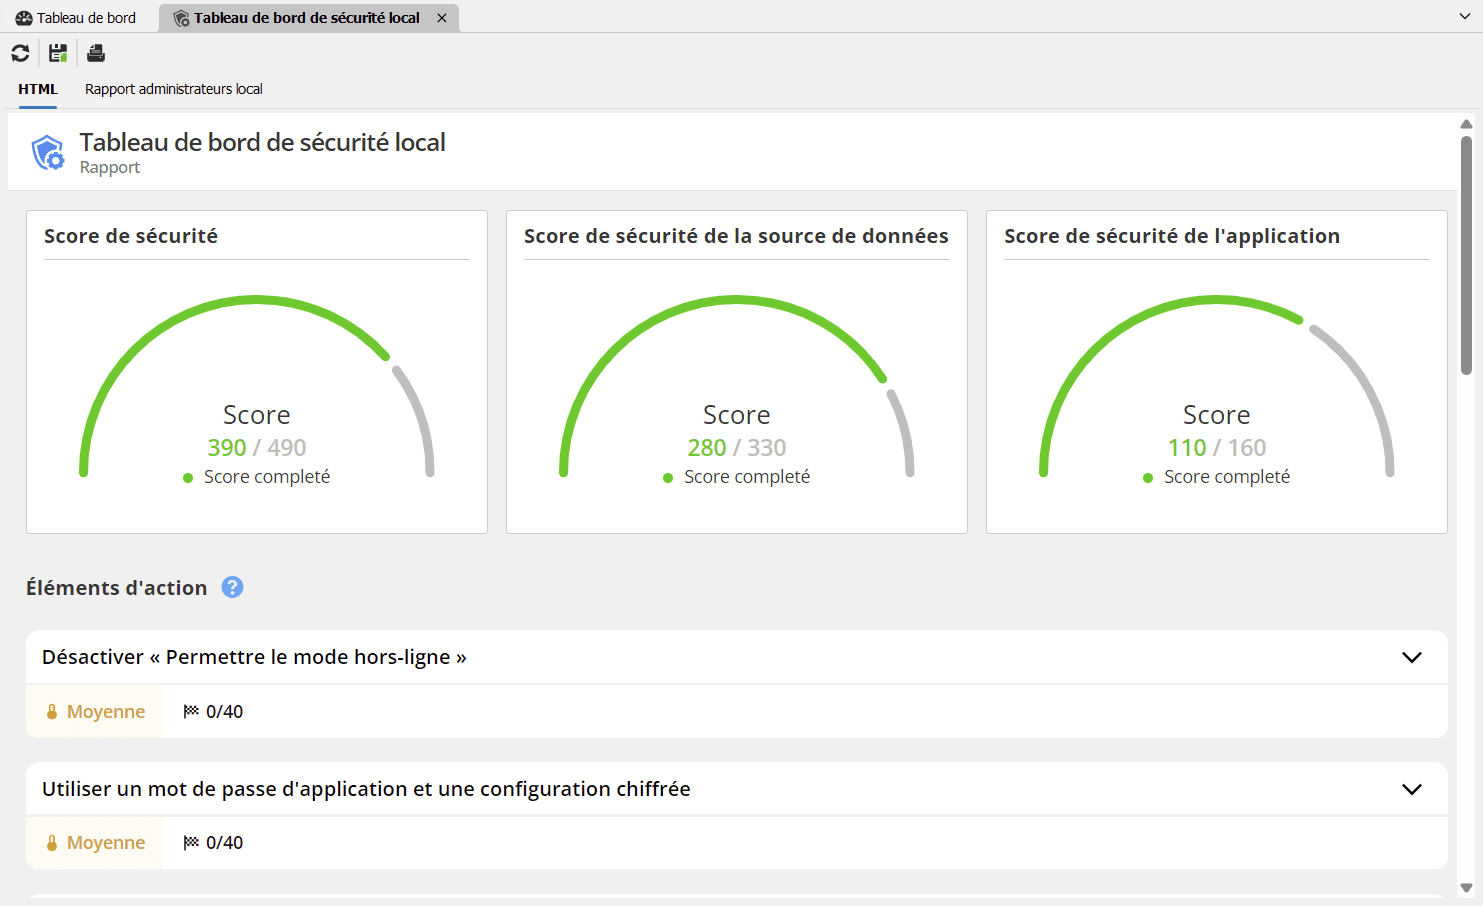Expand the application password and encrypted configuration item
Image resolution: width=1483 pixels, height=906 pixels.
[x=1411, y=789]
